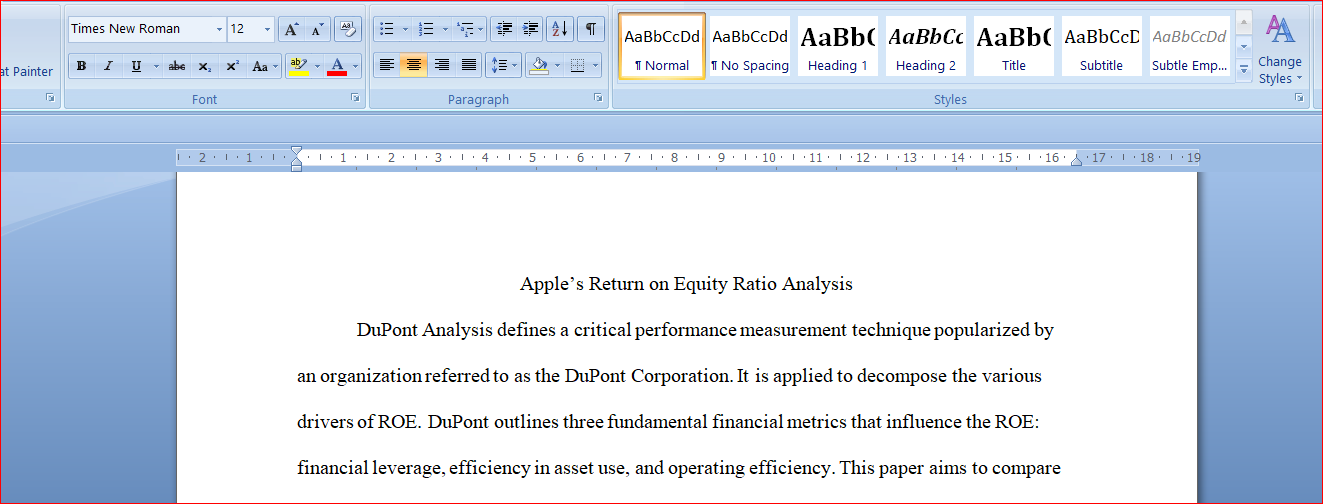Open bullets library dropdown arrow
The width and height of the screenshot is (1323, 504).
[x=405, y=29]
